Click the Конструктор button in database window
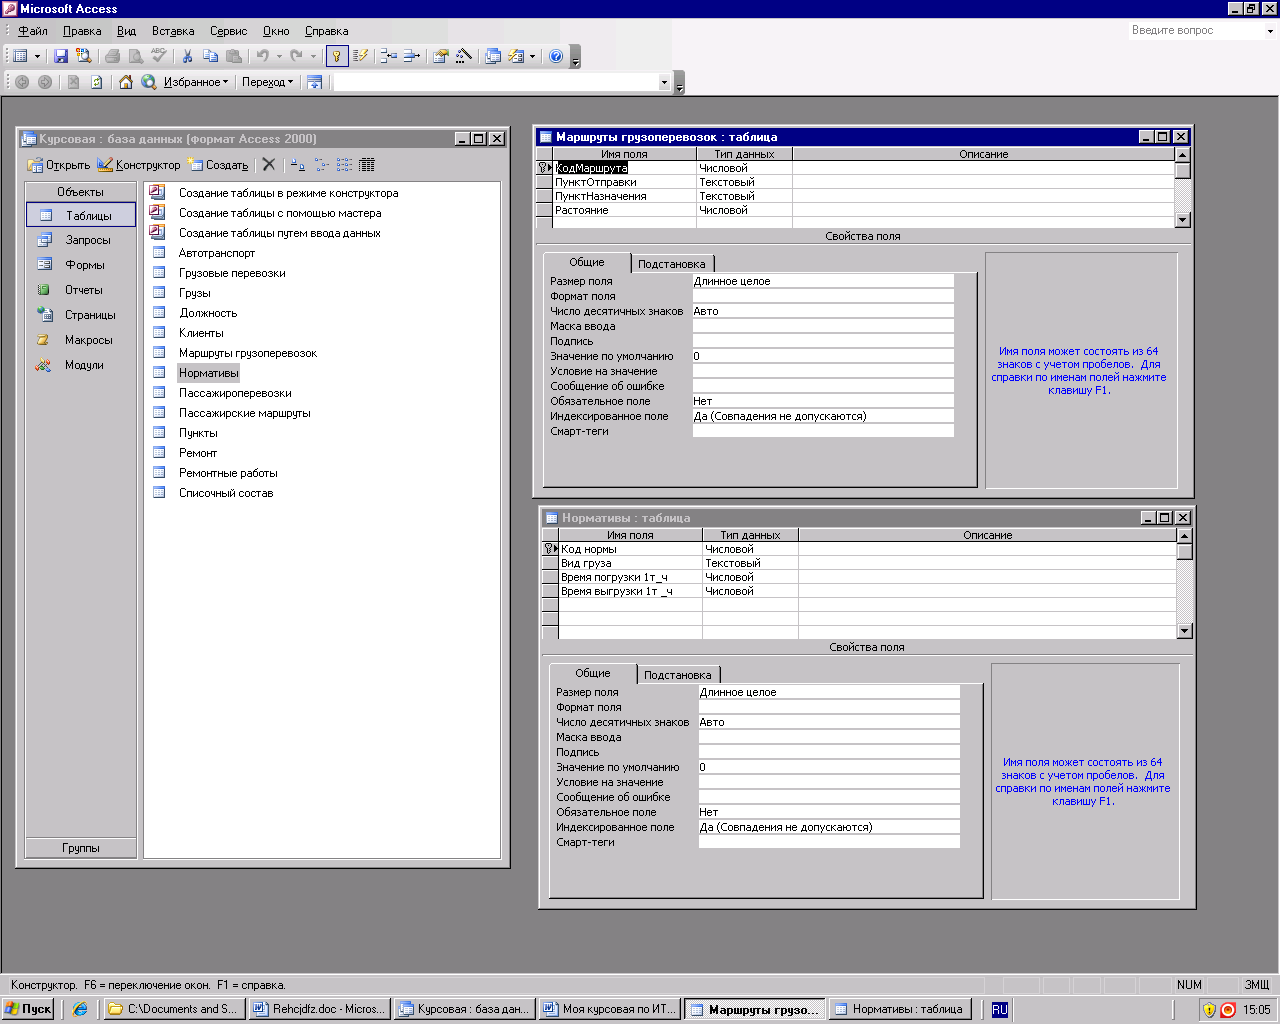Image resolution: width=1280 pixels, height=1024 pixels. point(139,165)
